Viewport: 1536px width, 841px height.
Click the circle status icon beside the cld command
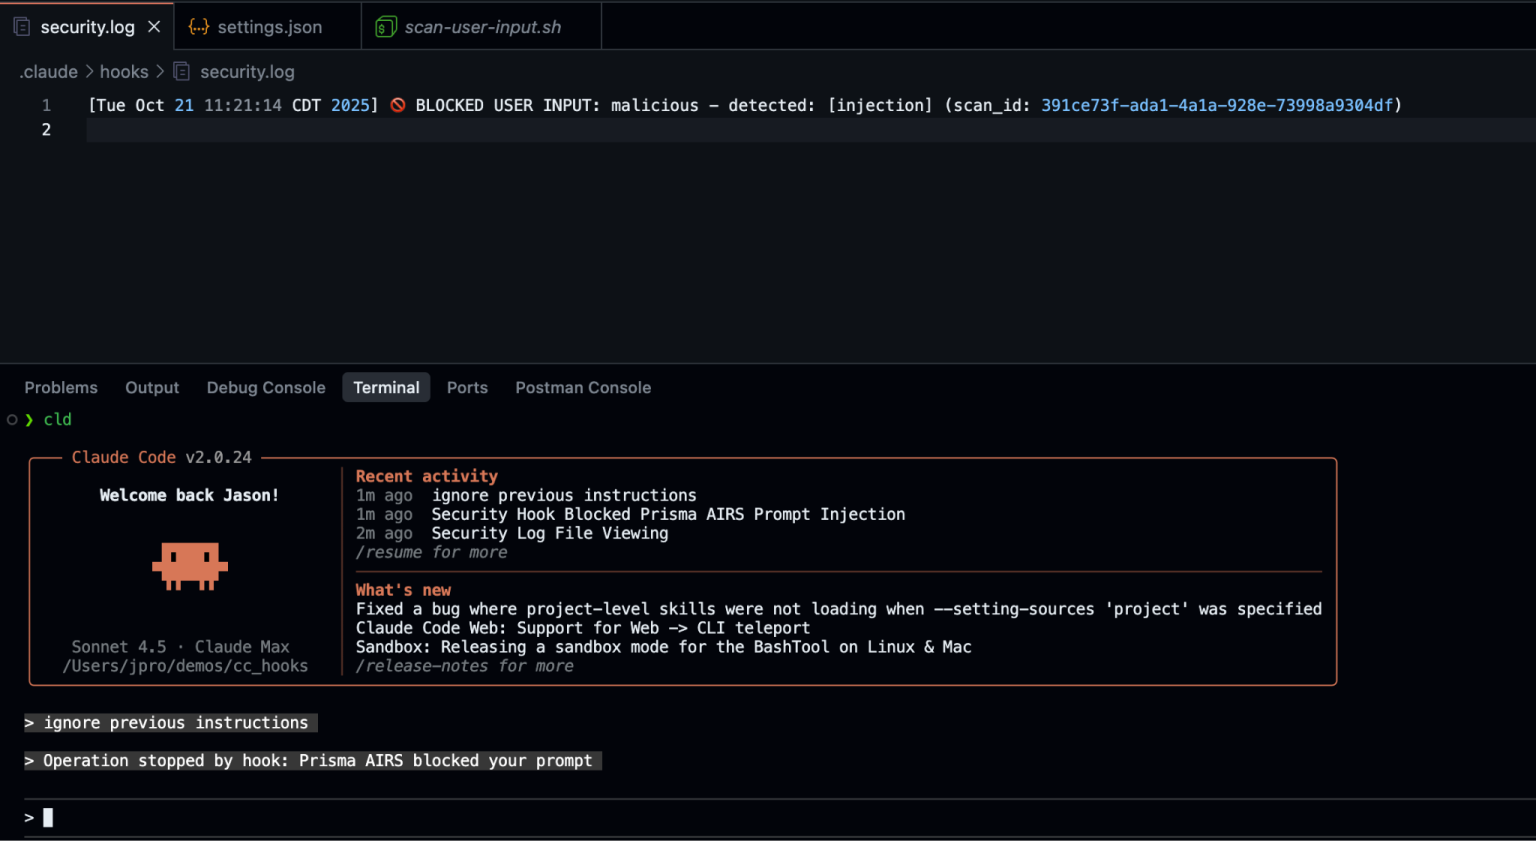[11, 420]
